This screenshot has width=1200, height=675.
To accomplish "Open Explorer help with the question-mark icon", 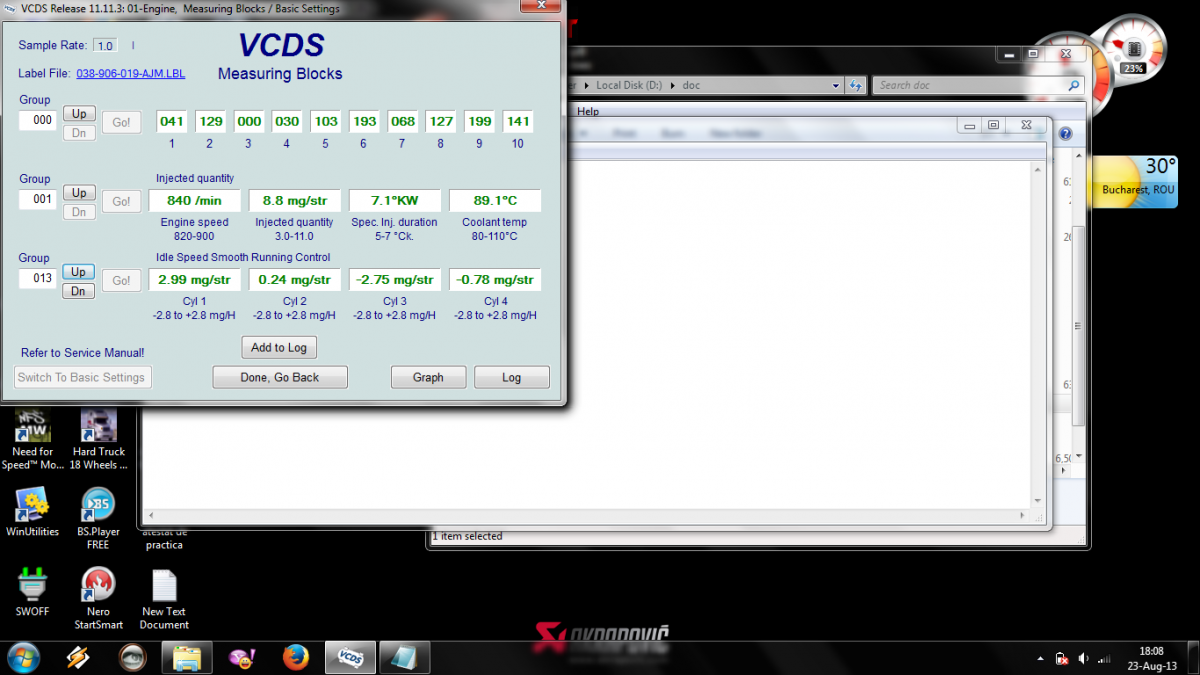I will pos(1066,133).
